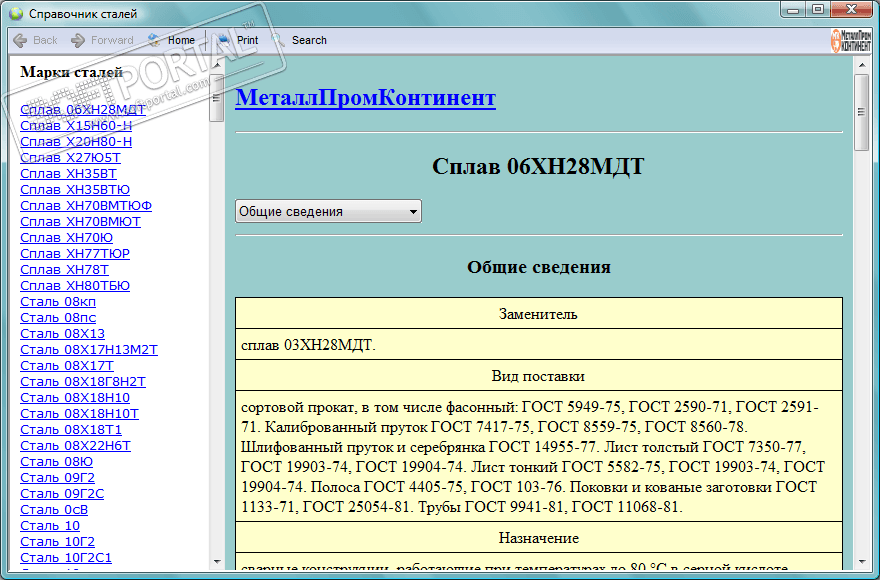Click the Сплав 06ХН28МДТ page title

(x=539, y=166)
